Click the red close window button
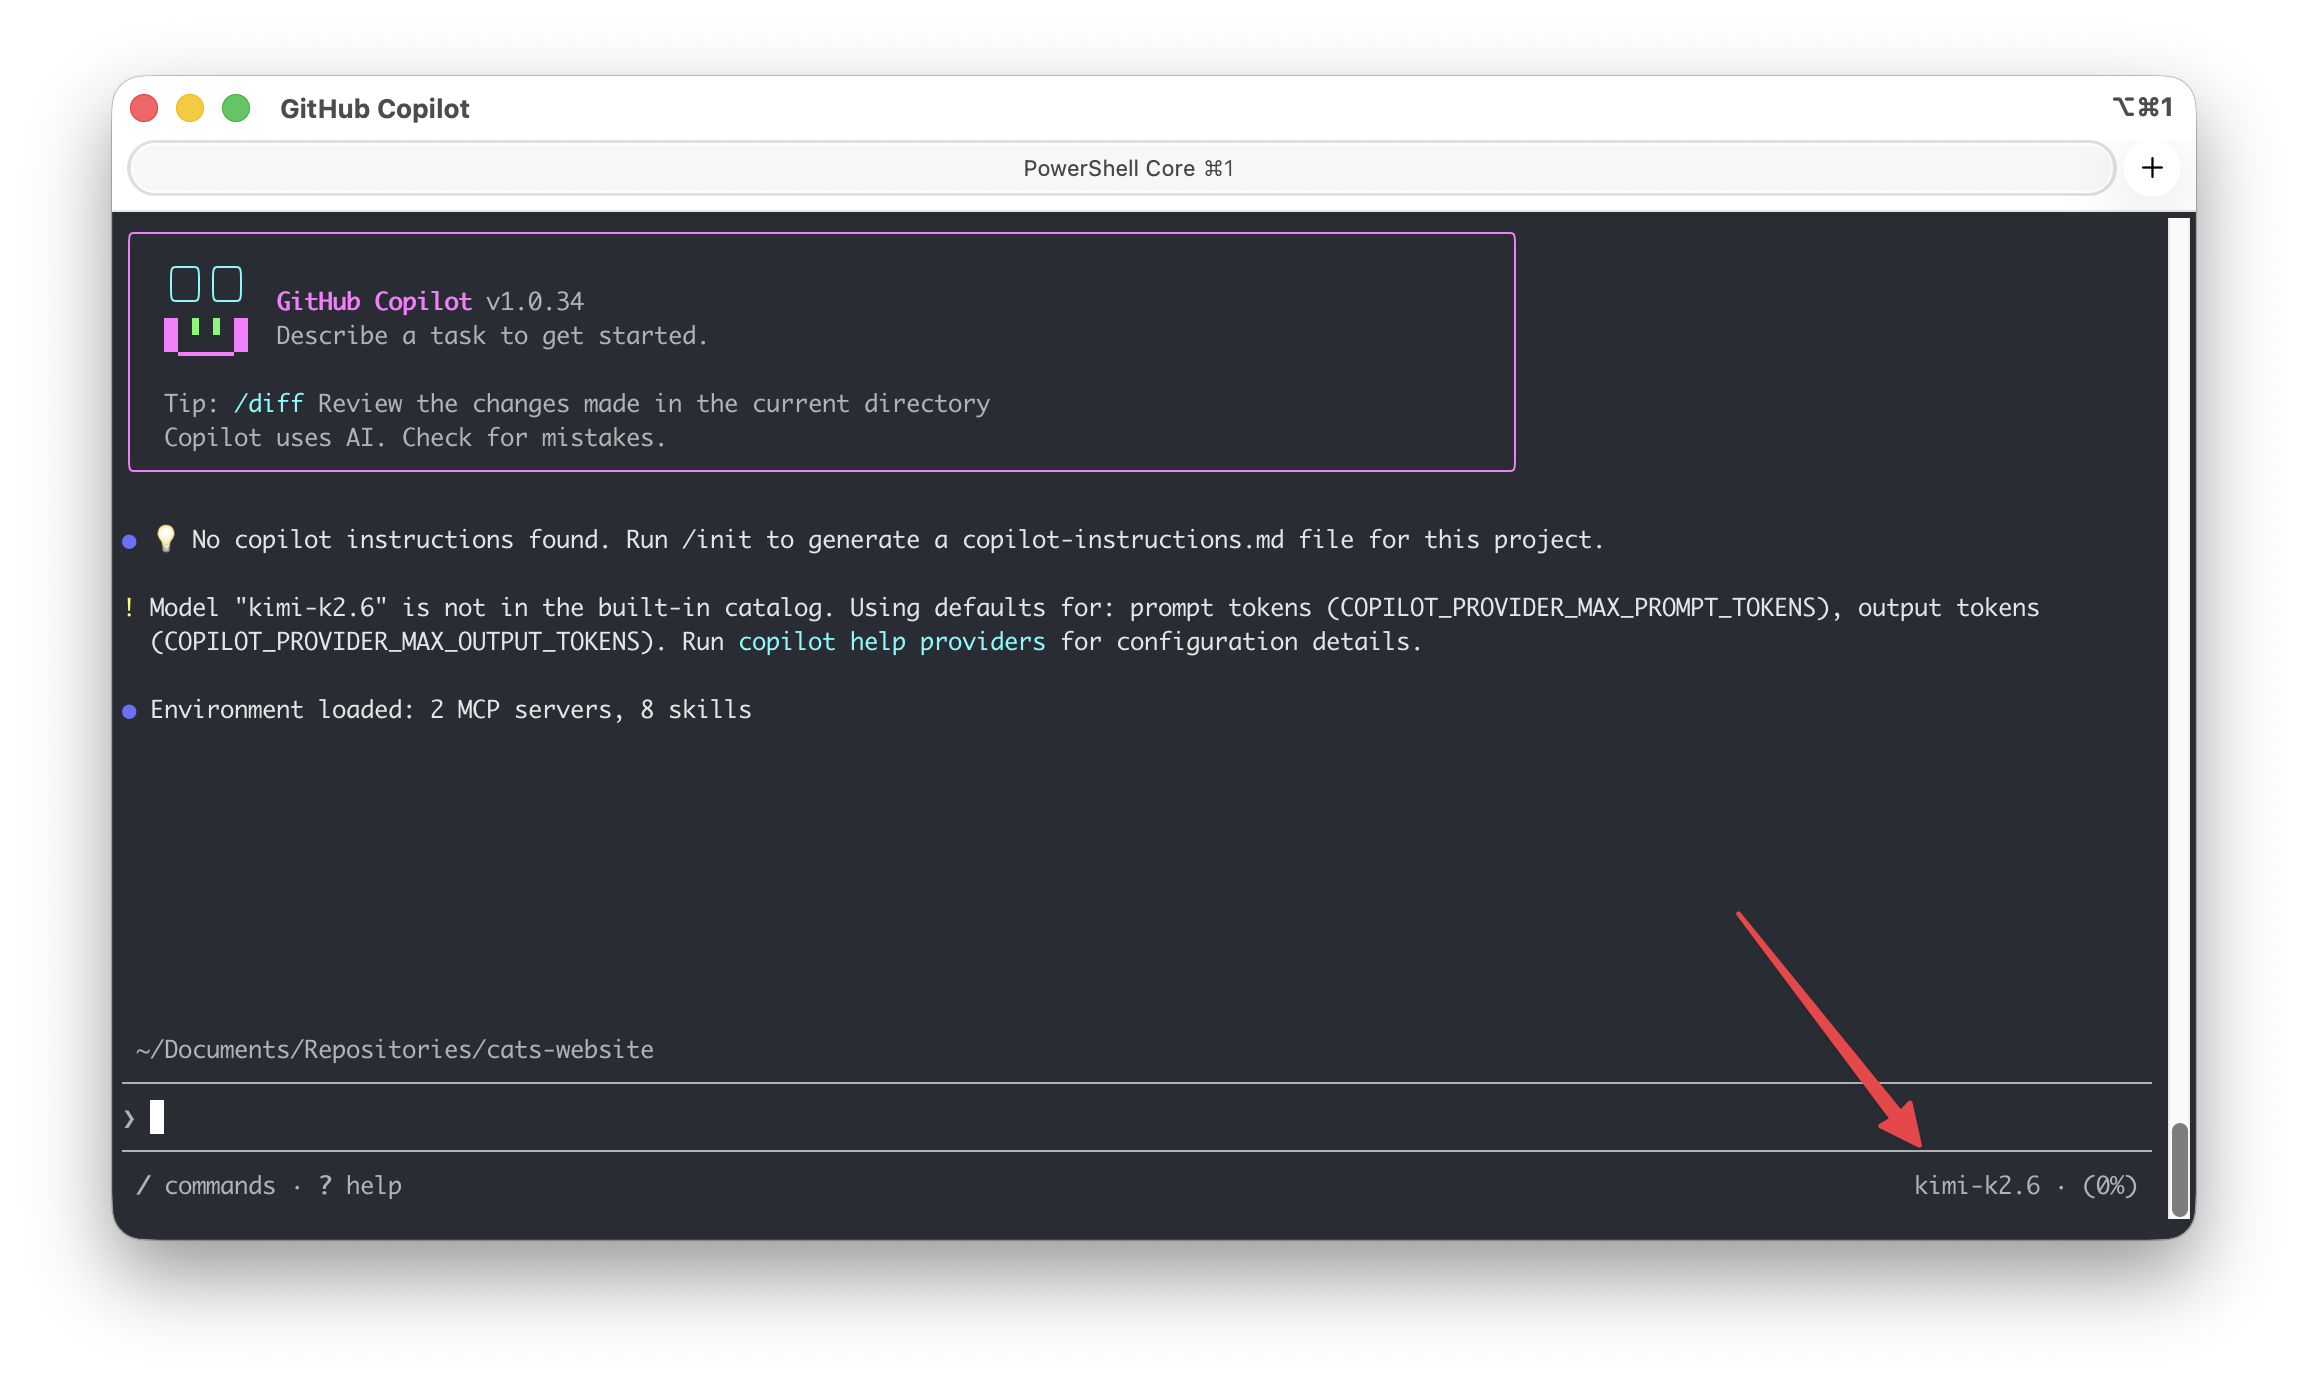 point(145,108)
